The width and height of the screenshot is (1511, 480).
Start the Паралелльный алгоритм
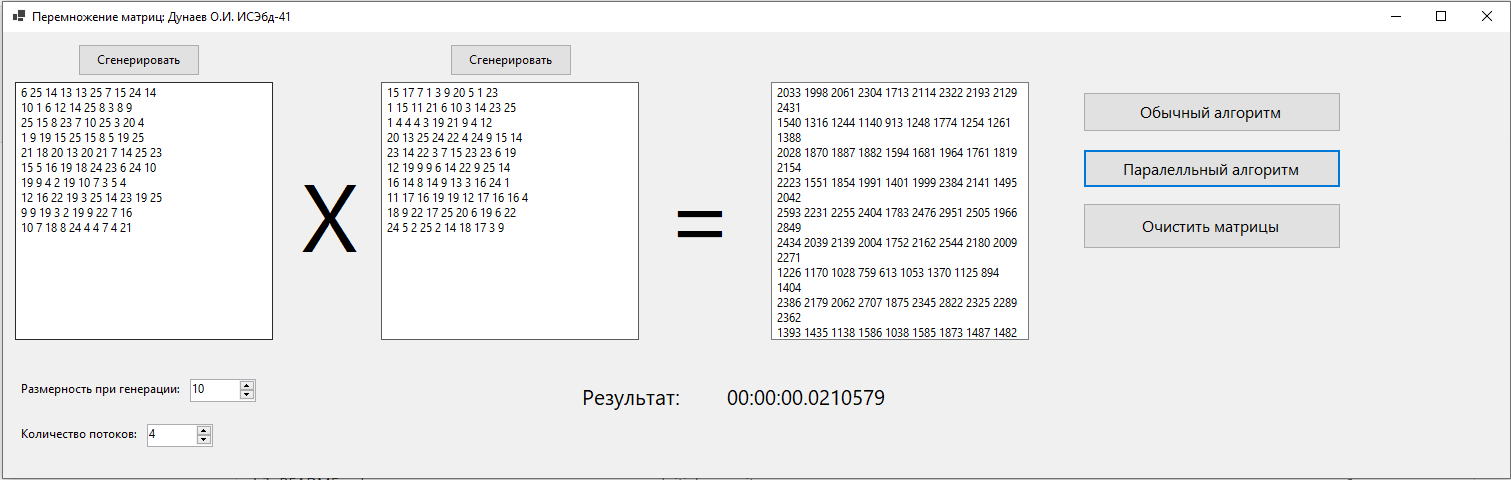point(1211,169)
